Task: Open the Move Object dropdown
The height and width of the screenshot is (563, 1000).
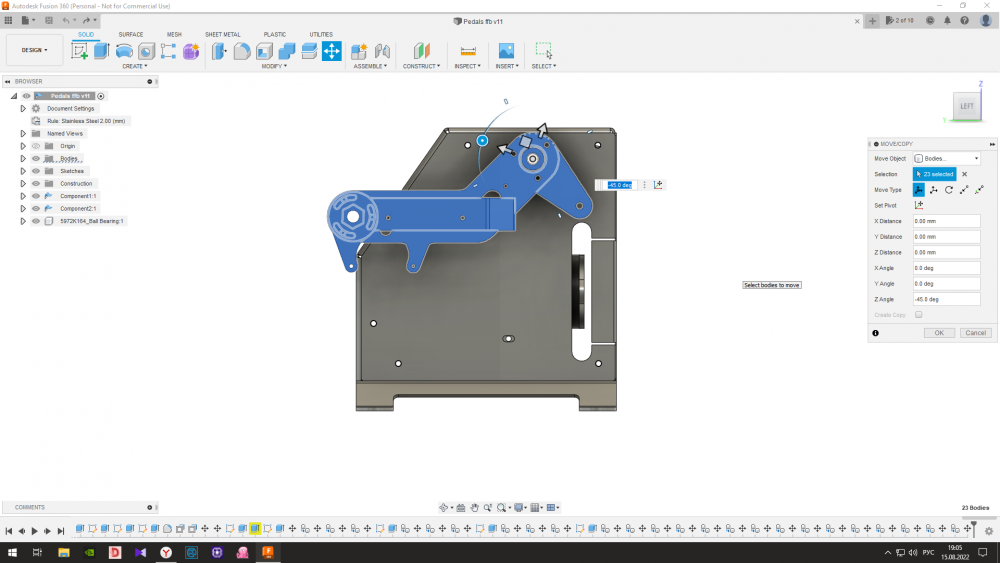Action: click(946, 158)
